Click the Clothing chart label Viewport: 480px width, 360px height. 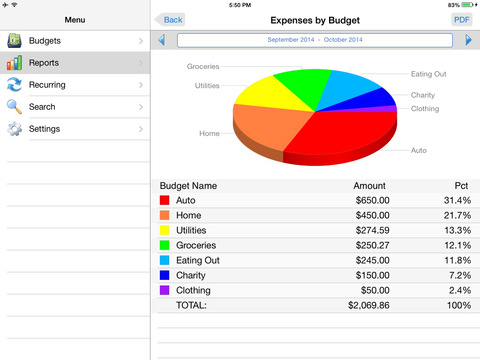coord(425,109)
